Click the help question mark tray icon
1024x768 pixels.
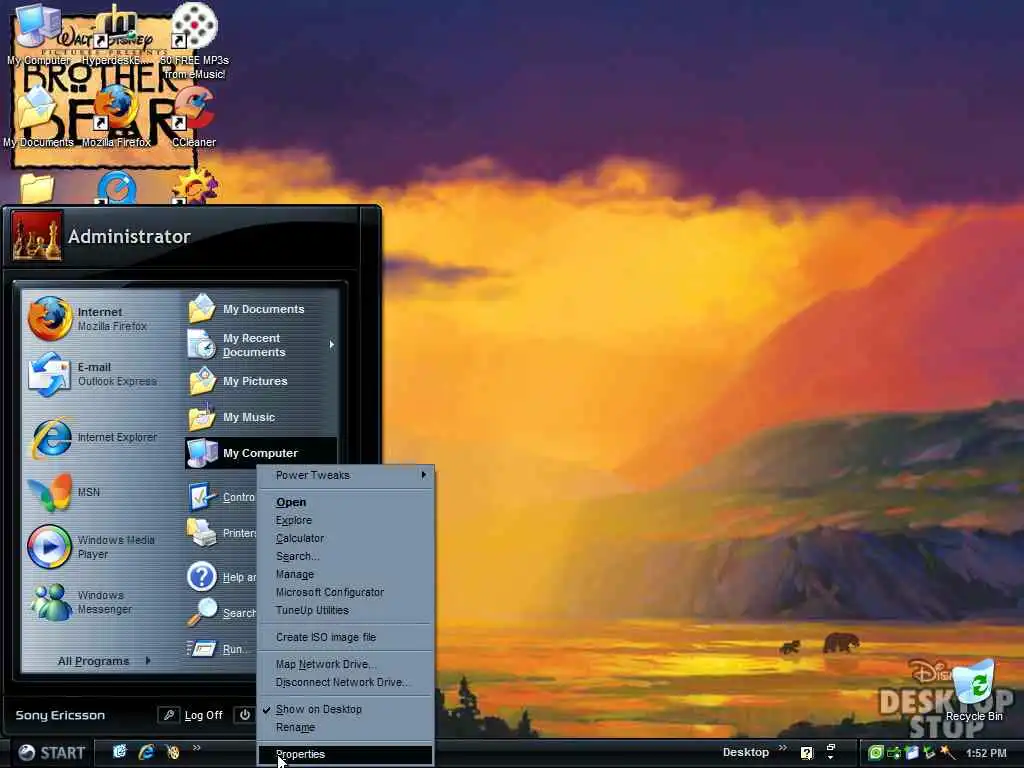click(x=807, y=753)
